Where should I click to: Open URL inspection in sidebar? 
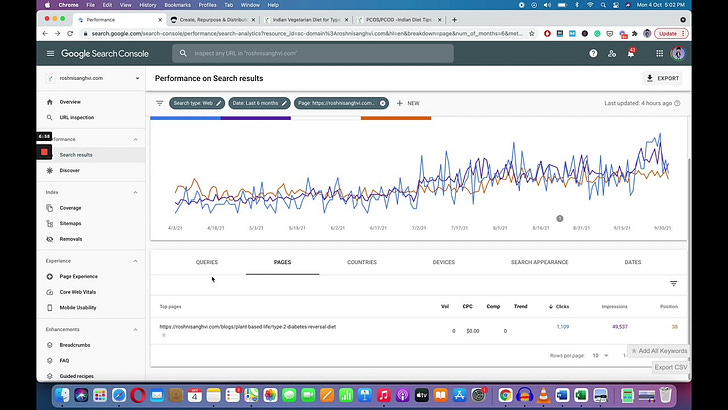pyautogui.click(x=77, y=117)
